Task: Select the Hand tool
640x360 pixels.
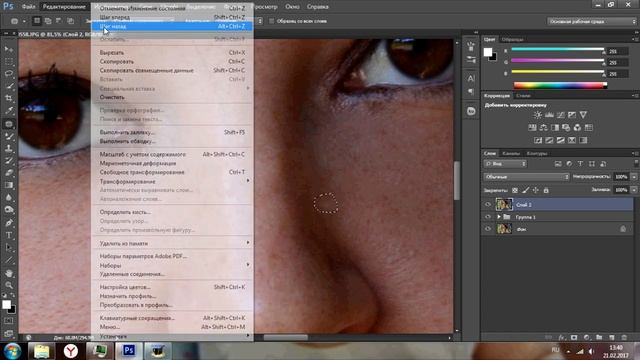Action: pyautogui.click(x=9, y=273)
